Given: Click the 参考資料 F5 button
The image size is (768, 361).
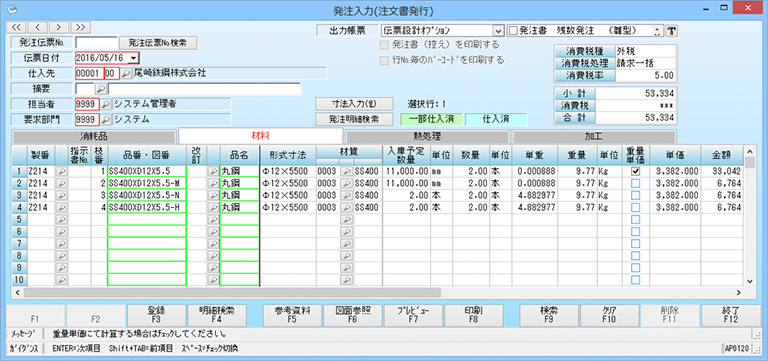Looking at the screenshot, I should pyautogui.click(x=292, y=314).
